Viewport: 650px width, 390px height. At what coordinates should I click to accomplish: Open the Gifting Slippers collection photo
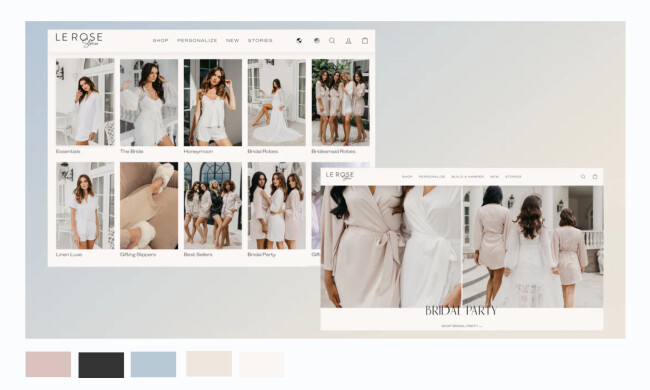[x=149, y=206]
